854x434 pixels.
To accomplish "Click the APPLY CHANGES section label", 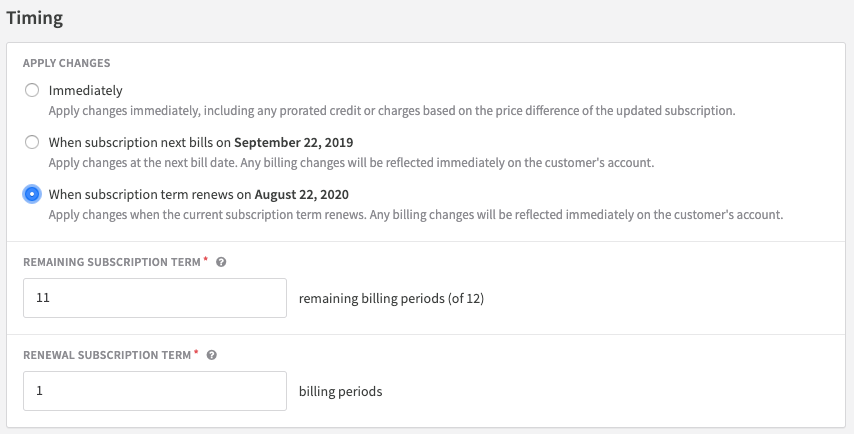I will [x=66, y=63].
